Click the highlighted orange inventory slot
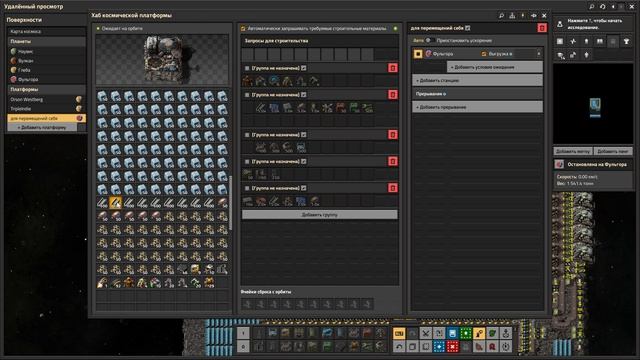640x360 pixels. [x=115, y=202]
